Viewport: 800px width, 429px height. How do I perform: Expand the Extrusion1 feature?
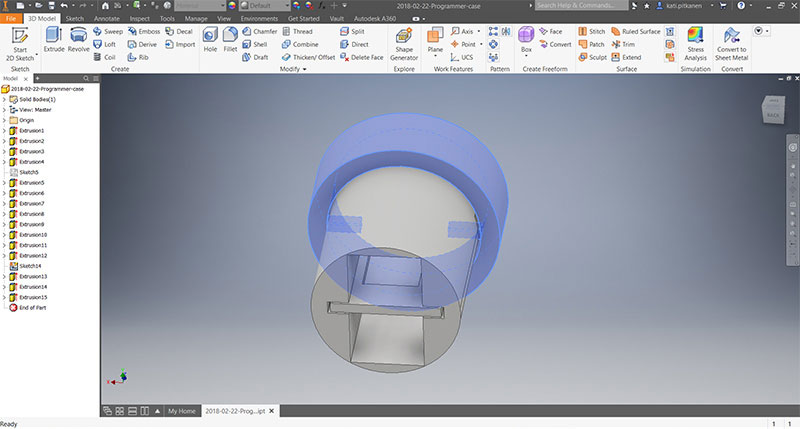[5, 131]
